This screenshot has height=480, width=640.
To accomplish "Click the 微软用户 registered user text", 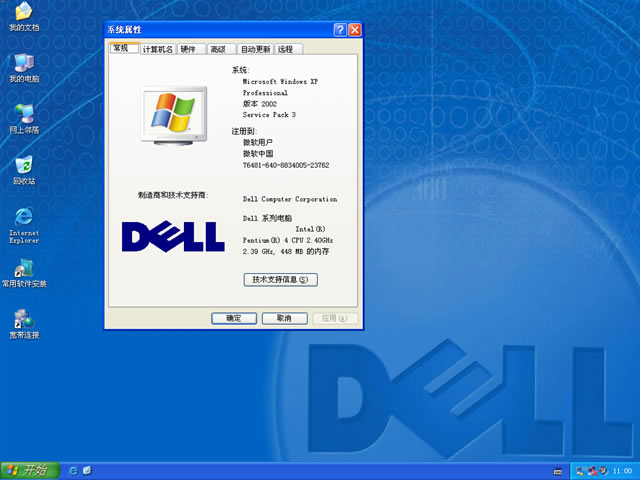I will click(258, 142).
